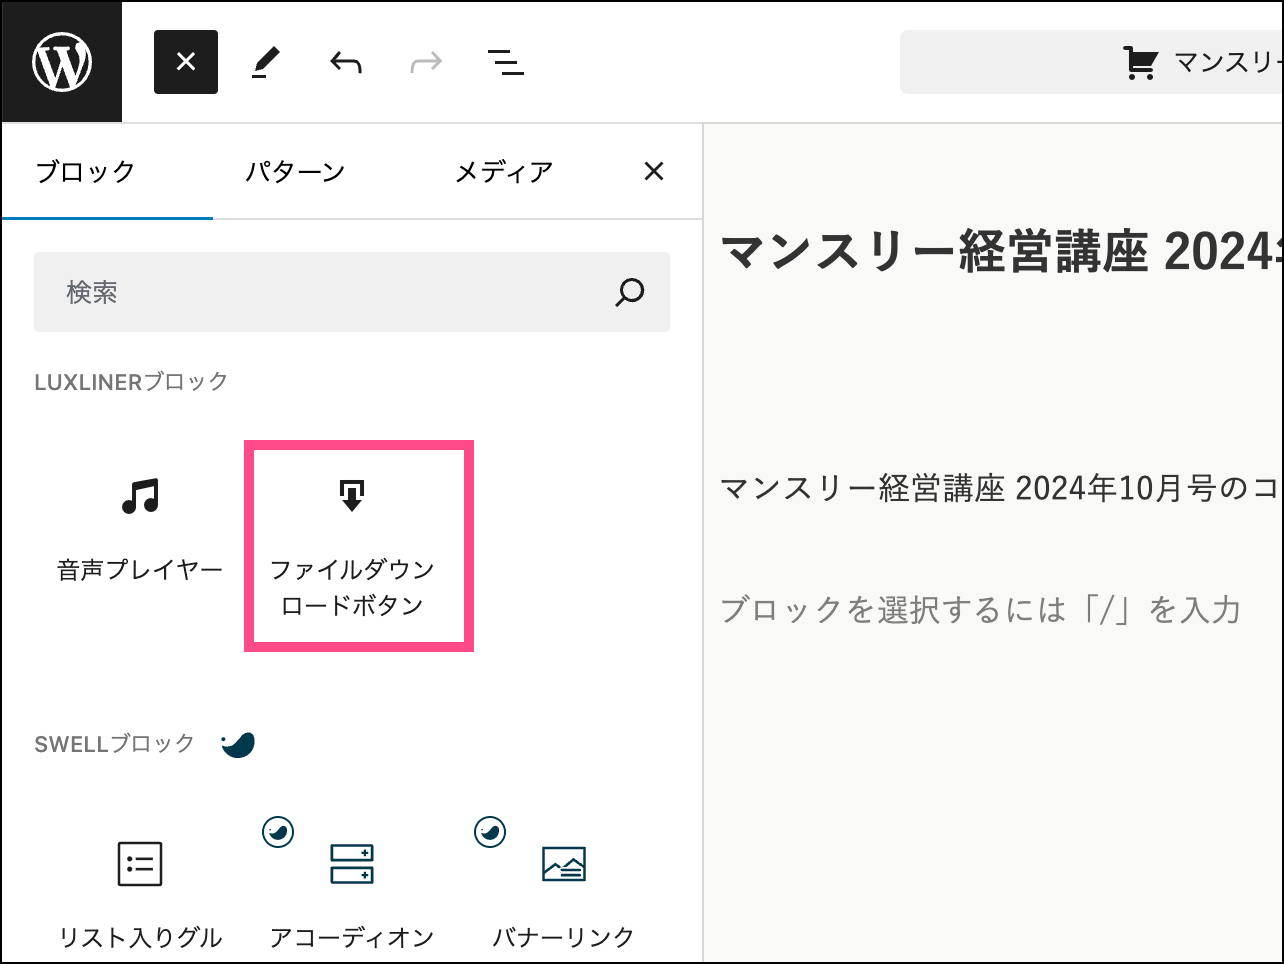This screenshot has height=964, width=1284.
Task: Click the post title heading
Action: [x=1000, y=251]
